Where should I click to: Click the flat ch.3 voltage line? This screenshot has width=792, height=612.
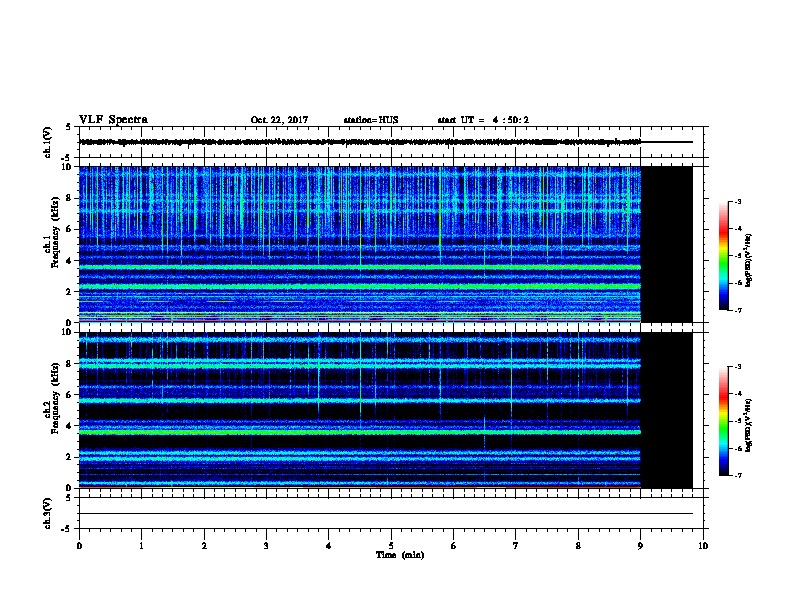click(386, 514)
